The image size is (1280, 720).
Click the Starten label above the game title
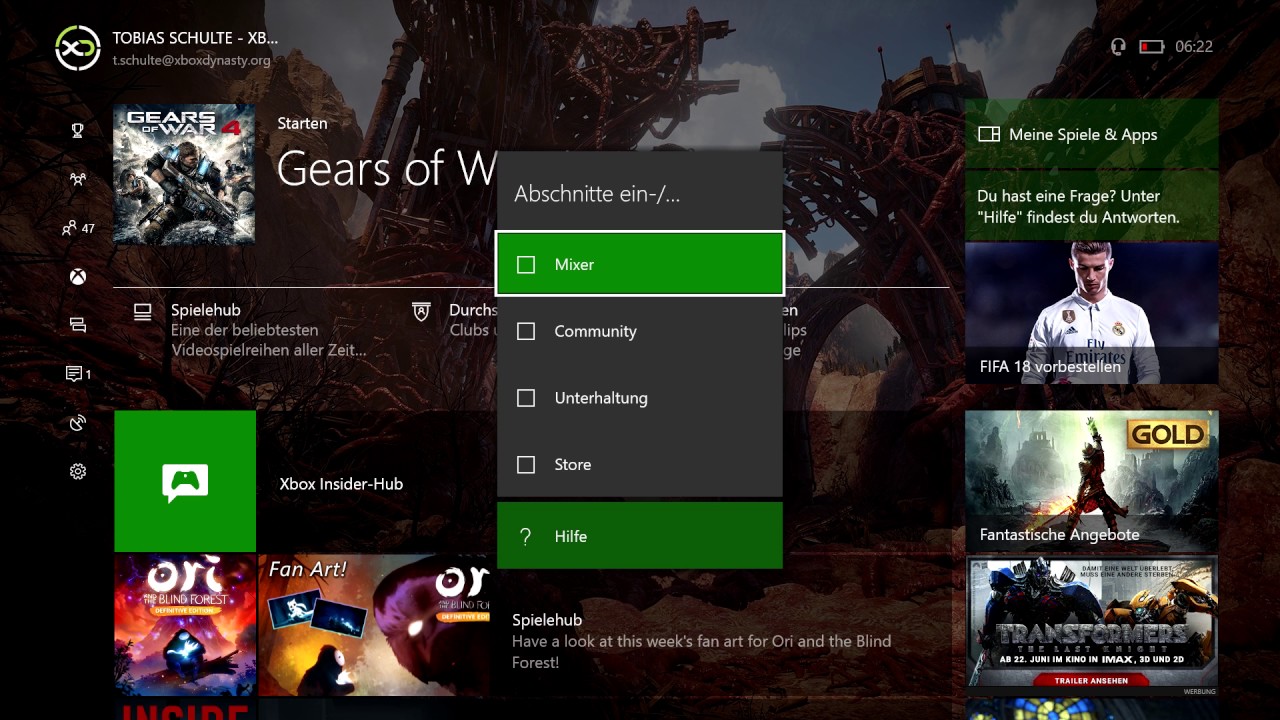click(302, 123)
